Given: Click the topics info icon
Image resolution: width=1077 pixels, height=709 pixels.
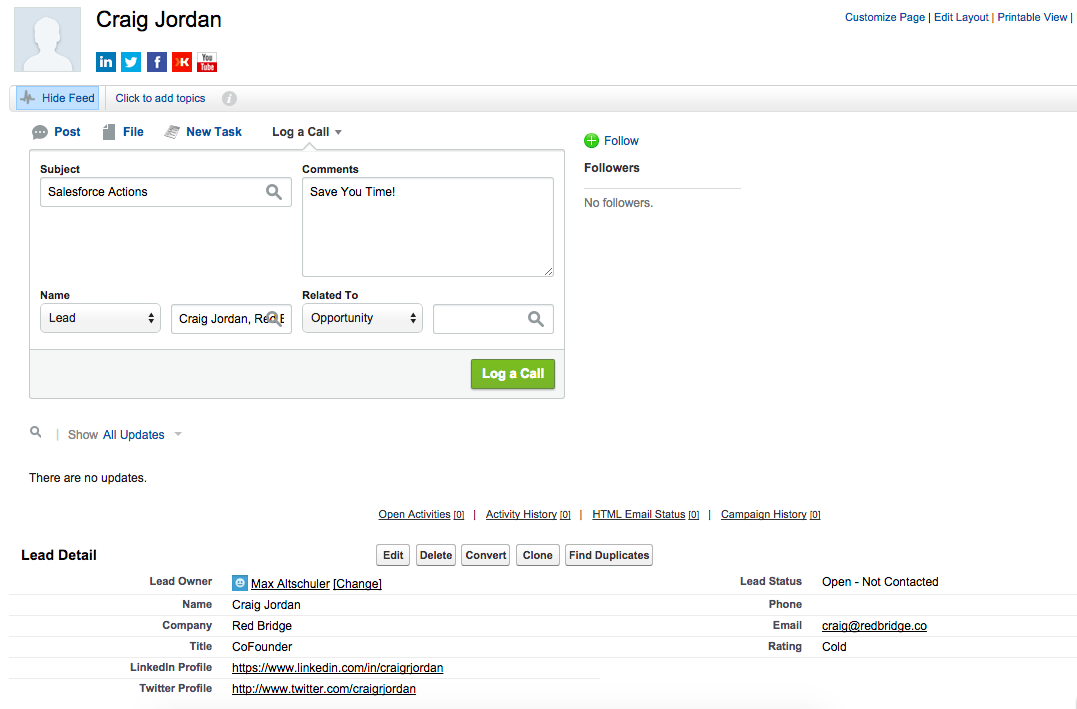Looking at the screenshot, I should coord(229,98).
